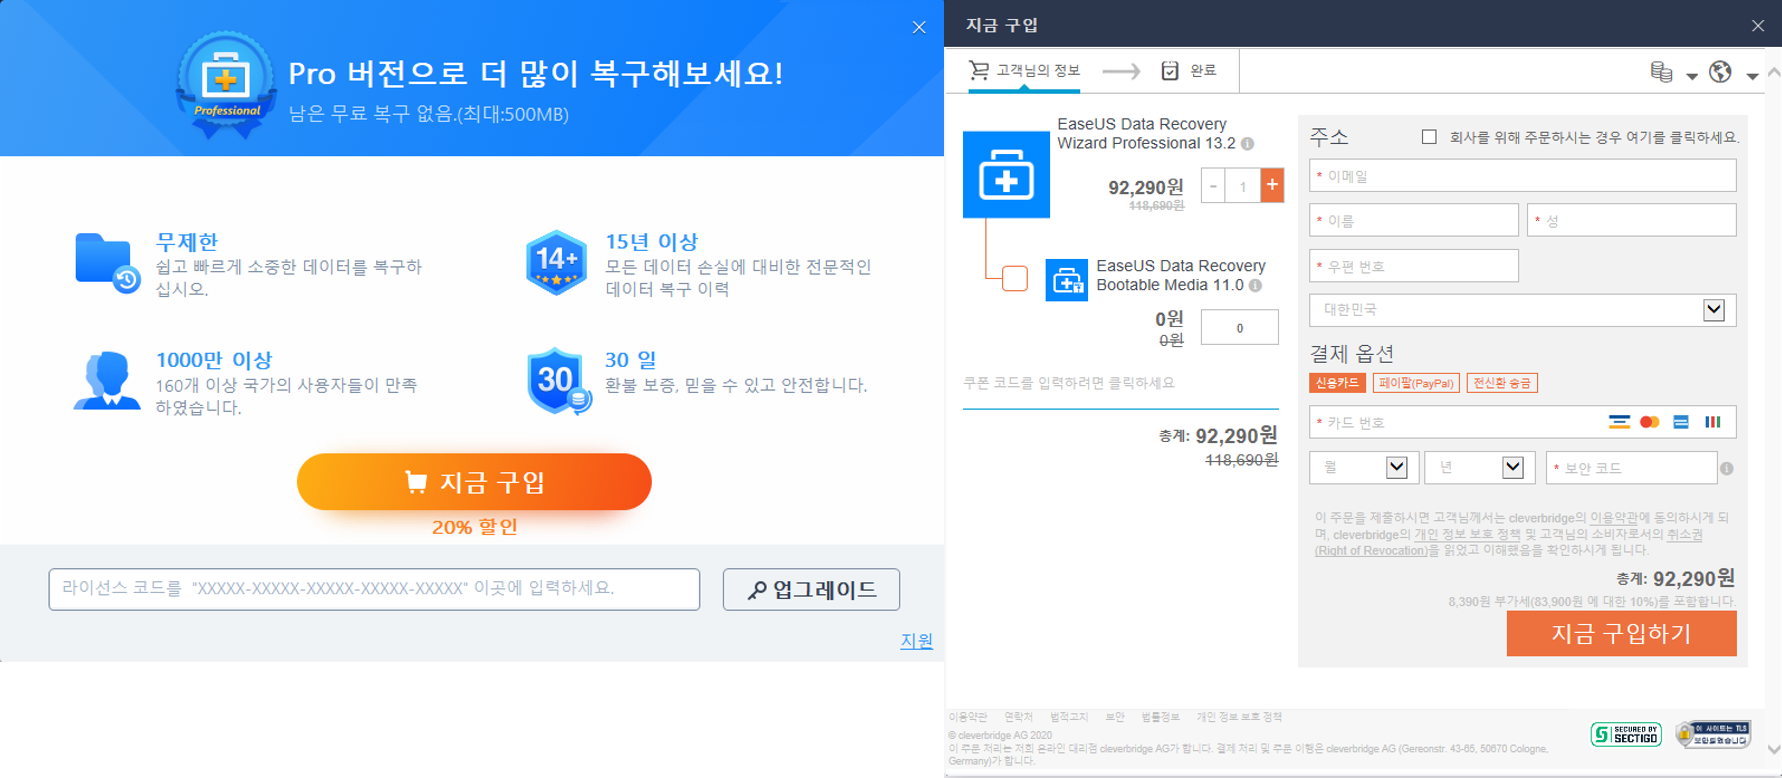Select PayPal payment option
Viewport: 1782px width, 778px height.
(x=1416, y=383)
